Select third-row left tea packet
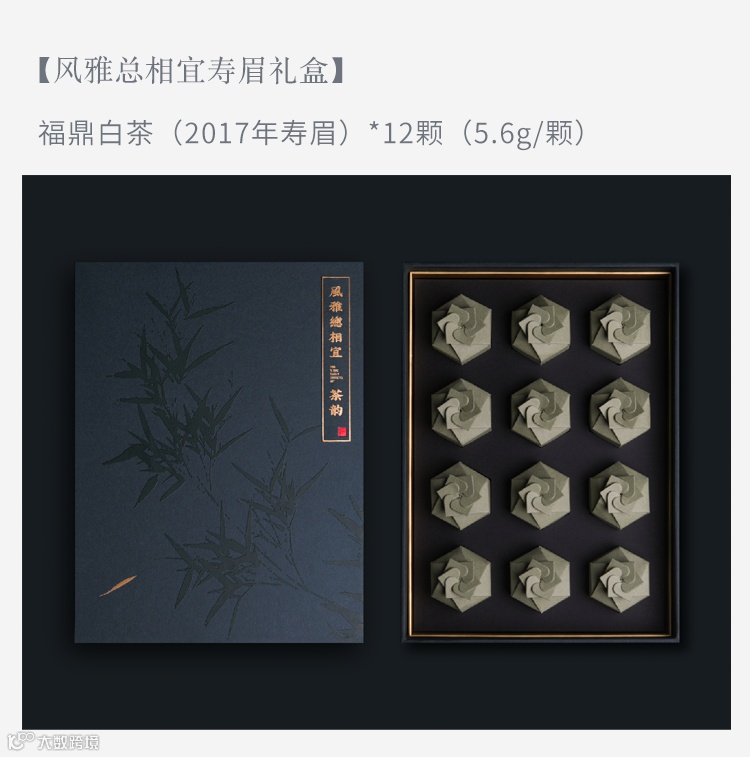This screenshot has width=750, height=757. tap(460, 496)
